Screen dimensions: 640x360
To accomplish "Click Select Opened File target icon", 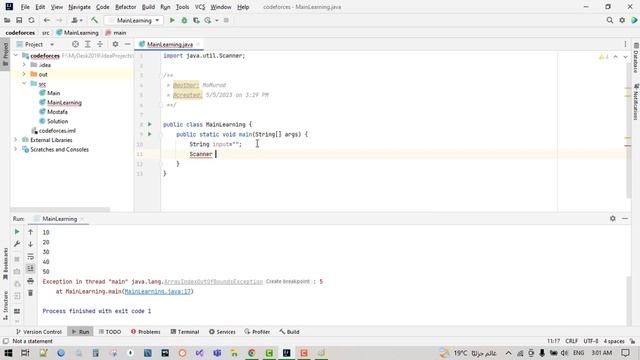I will point(75,44).
